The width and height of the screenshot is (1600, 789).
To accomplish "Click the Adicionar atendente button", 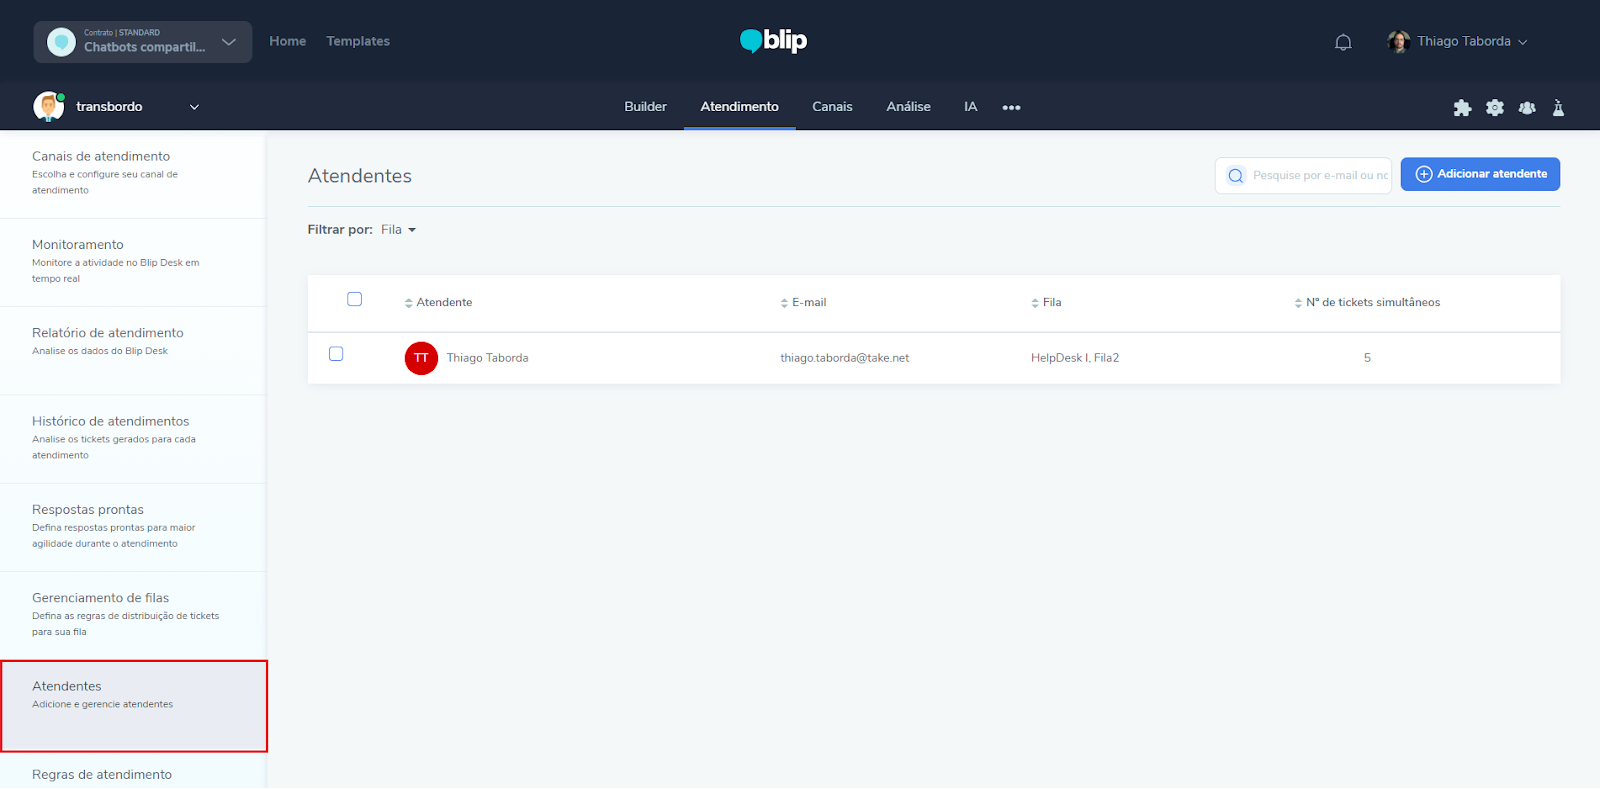I will point(1480,174).
